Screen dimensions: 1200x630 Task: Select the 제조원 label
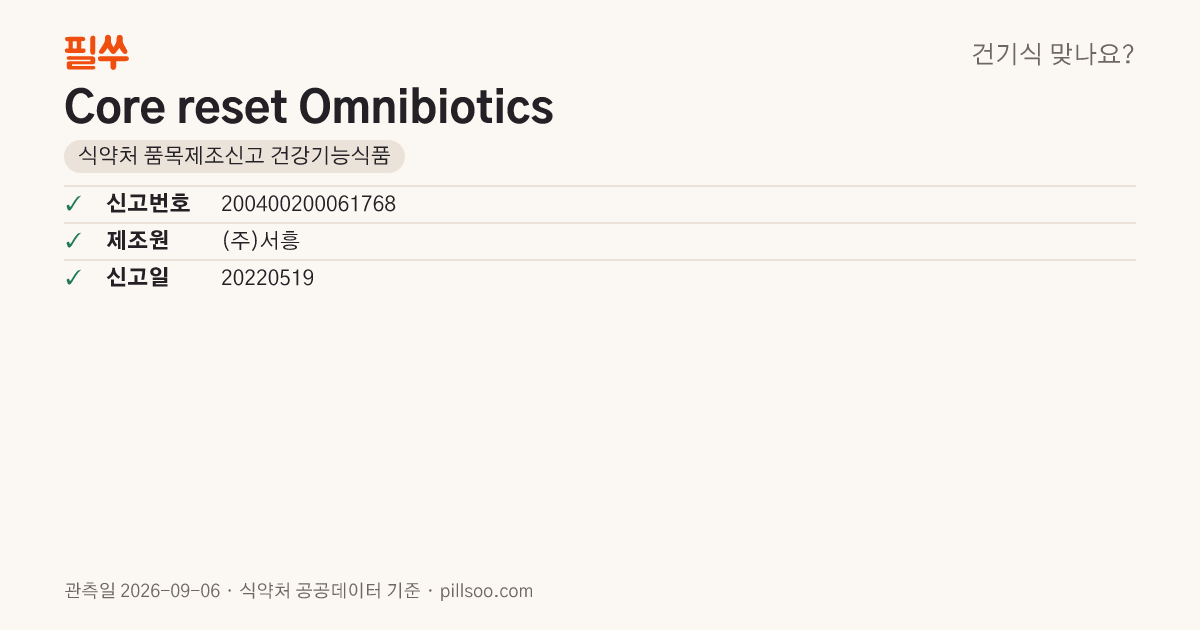138,241
